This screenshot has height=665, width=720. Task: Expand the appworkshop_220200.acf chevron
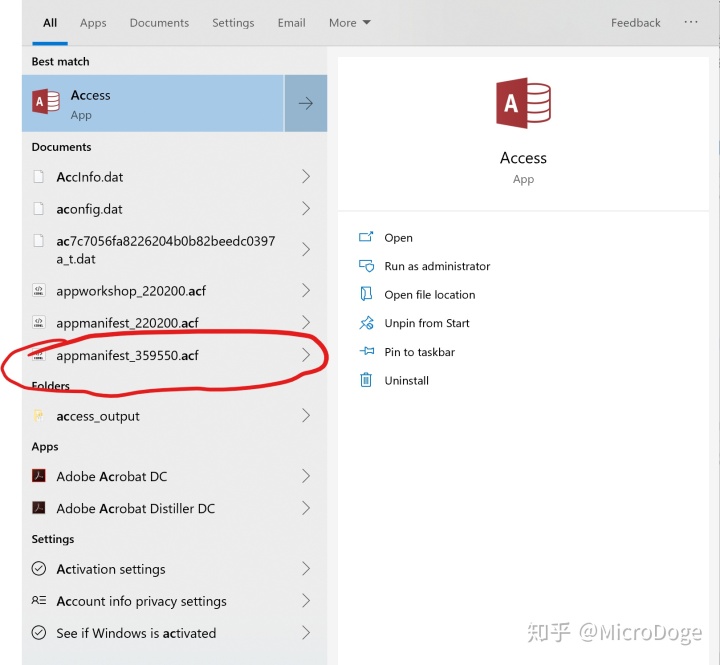click(306, 290)
